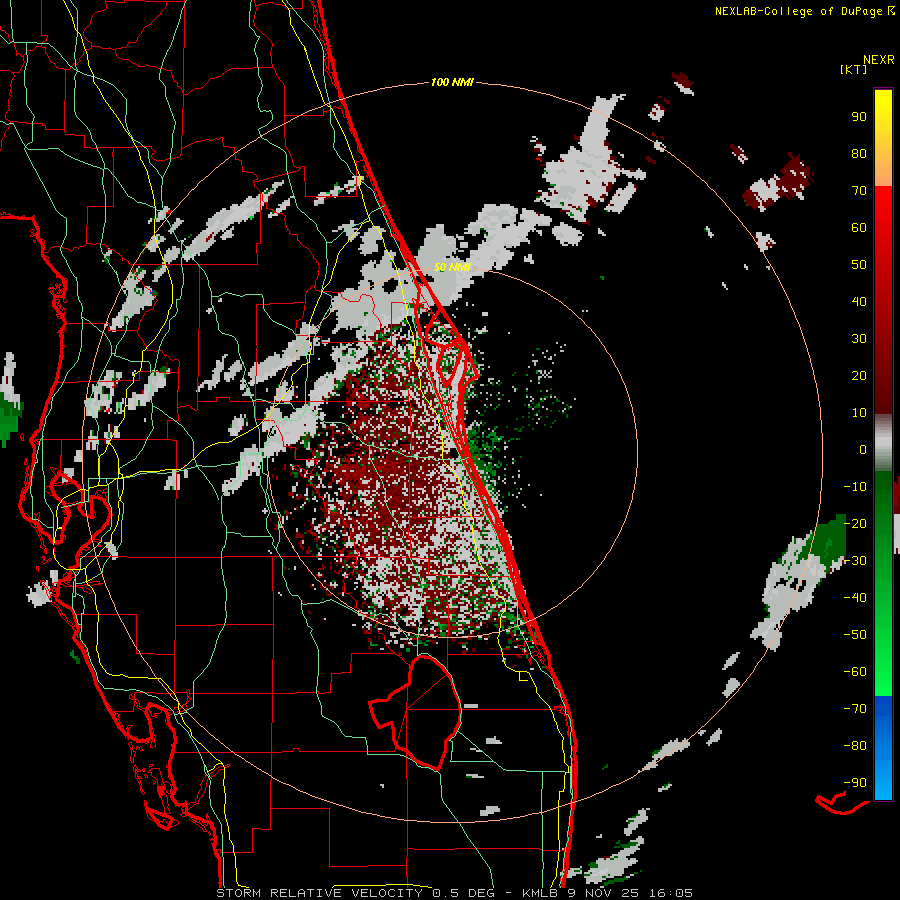Click the 50 NMI range ring label
The height and width of the screenshot is (900, 900).
pyautogui.click(x=452, y=267)
